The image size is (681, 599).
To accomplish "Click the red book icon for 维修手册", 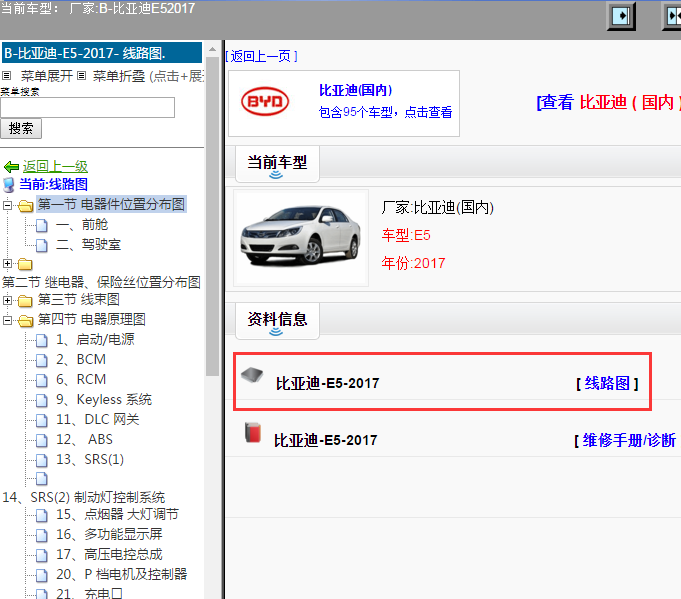I will click(253, 434).
